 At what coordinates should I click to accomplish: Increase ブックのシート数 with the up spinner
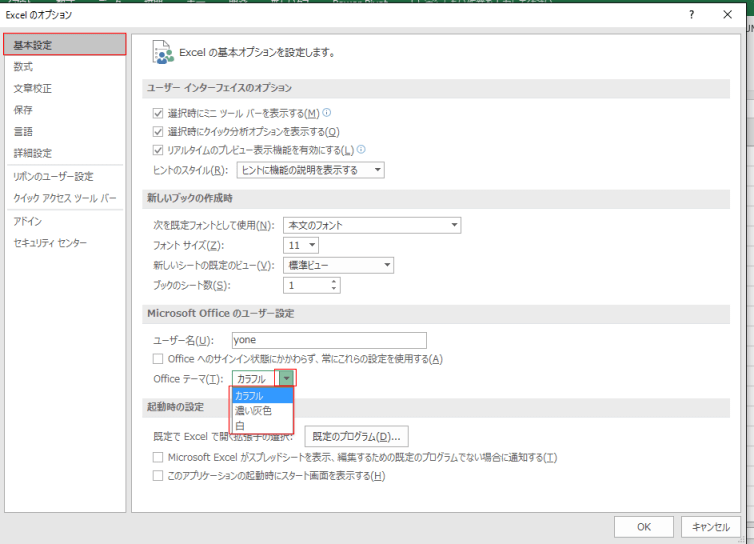click(334, 281)
